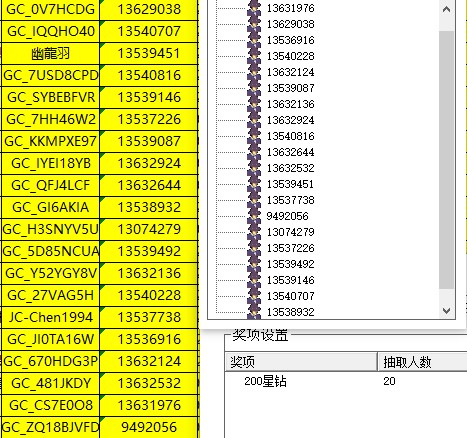Select tree entry 13540228 in winner list
This screenshot has height=438, width=467.
290,56
